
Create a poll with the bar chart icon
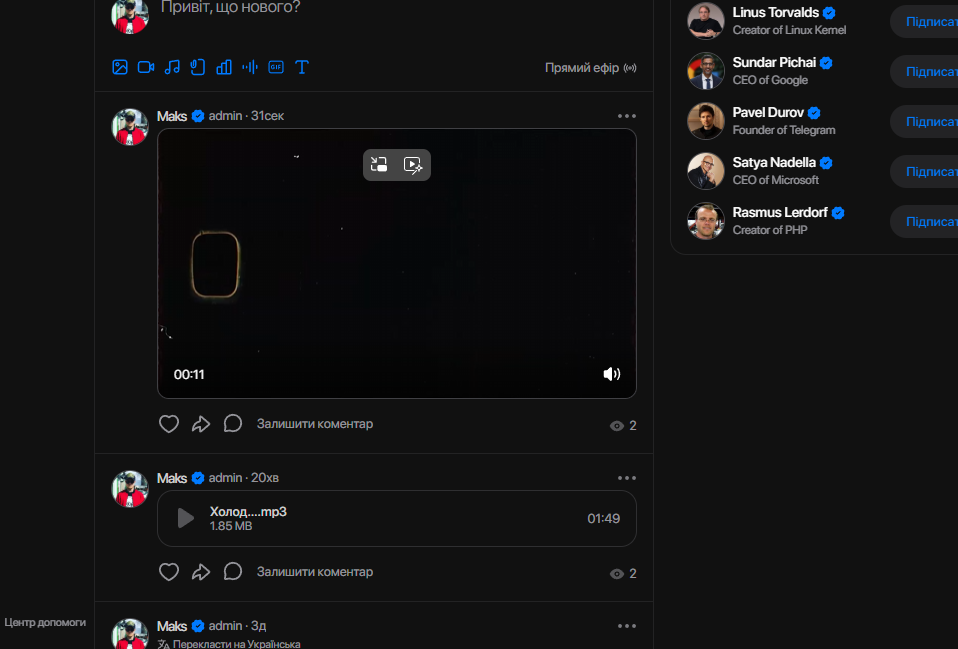point(224,67)
